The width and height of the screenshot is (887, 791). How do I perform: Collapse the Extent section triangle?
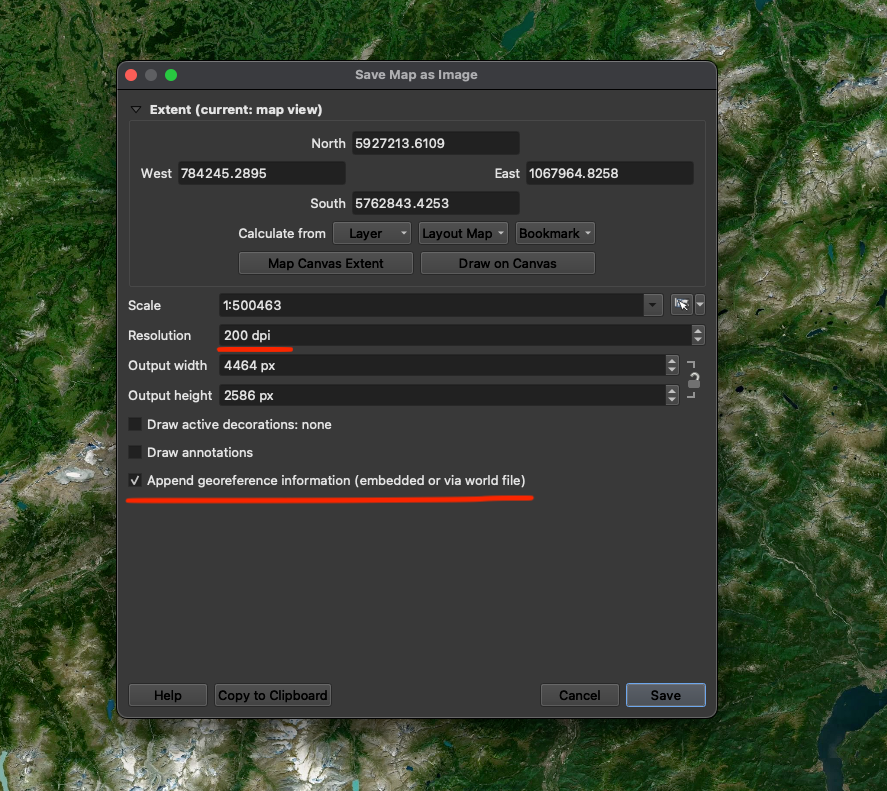[x=136, y=110]
